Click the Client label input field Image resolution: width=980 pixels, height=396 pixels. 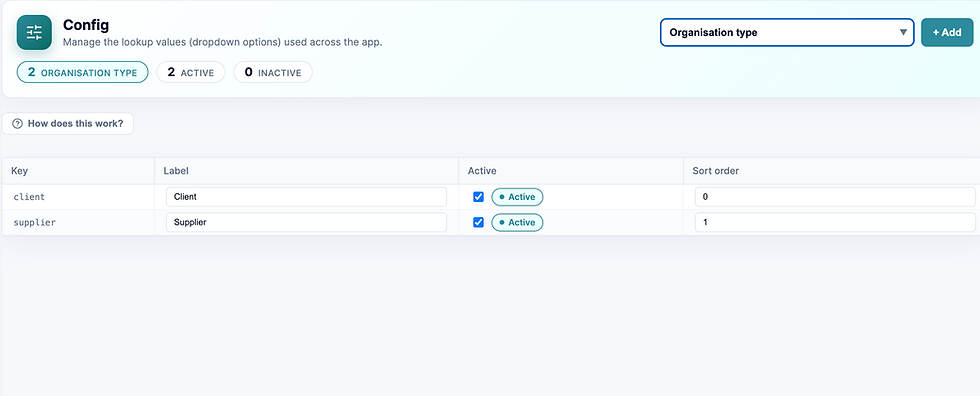pyautogui.click(x=306, y=197)
